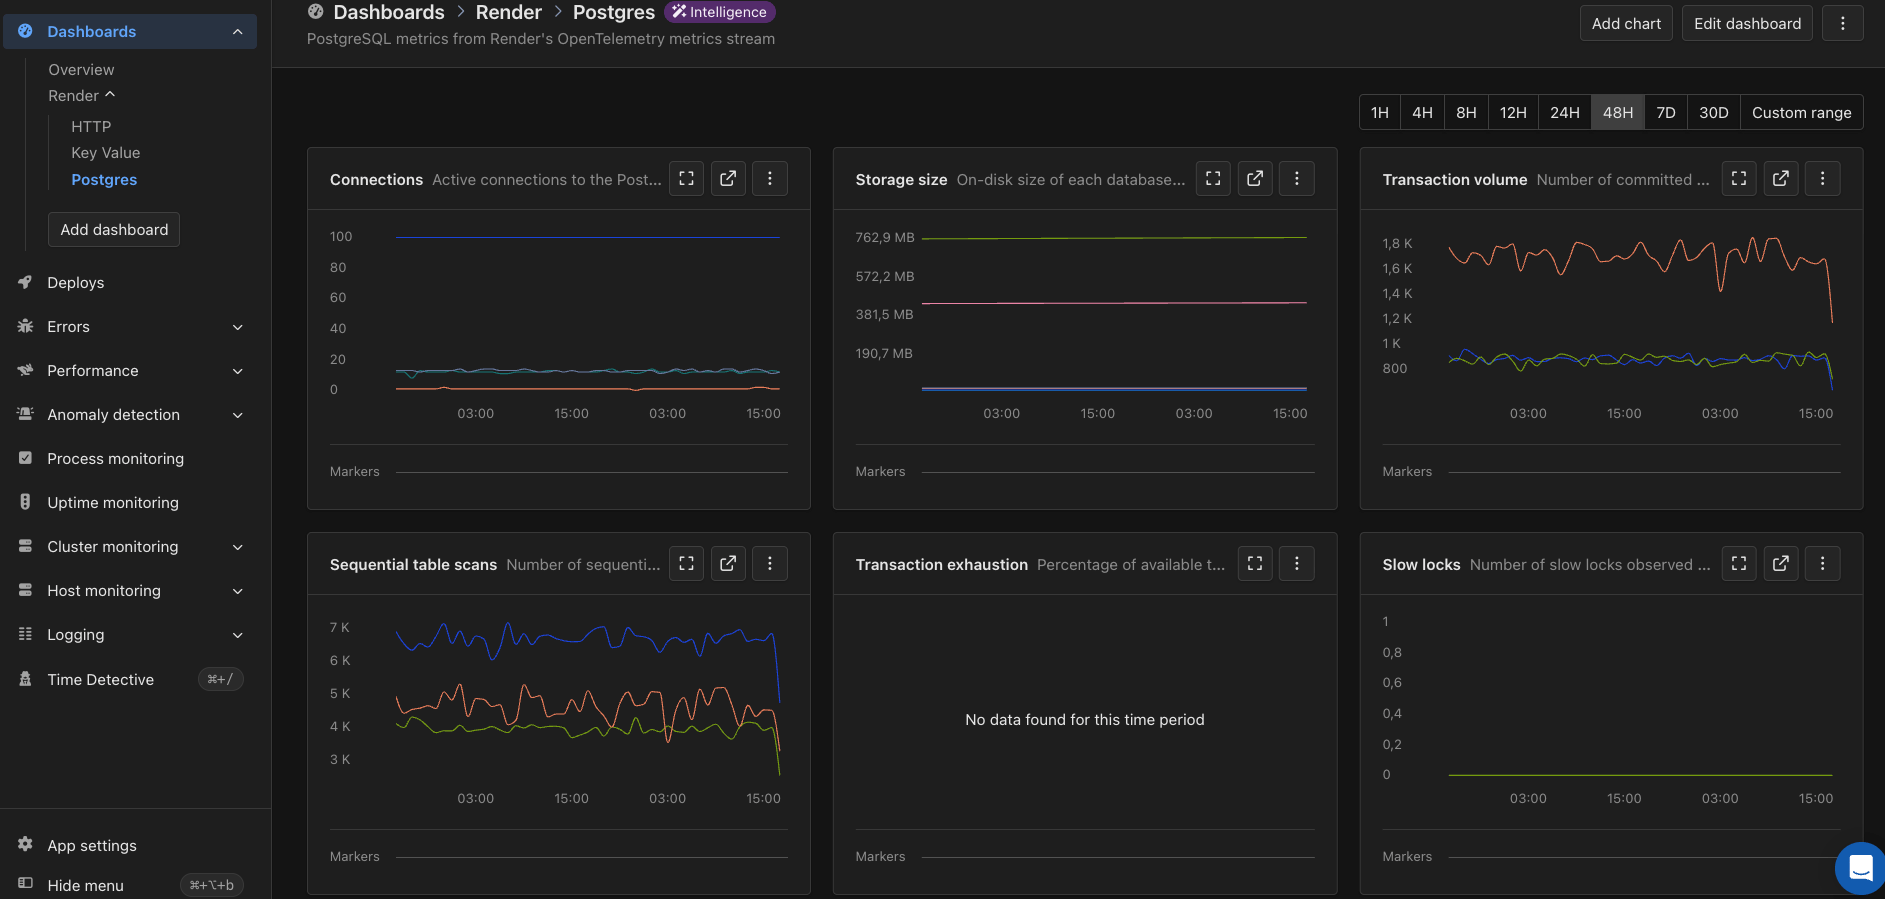
Task: Open Time Detective
Action: pyautogui.click(x=101, y=679)
